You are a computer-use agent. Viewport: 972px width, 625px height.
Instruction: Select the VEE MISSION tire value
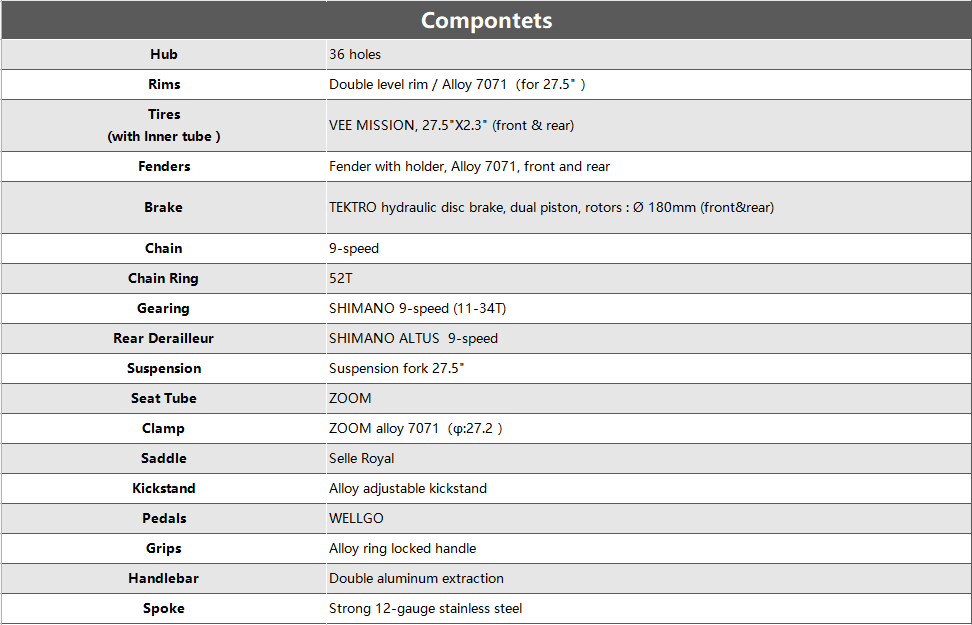451,125
